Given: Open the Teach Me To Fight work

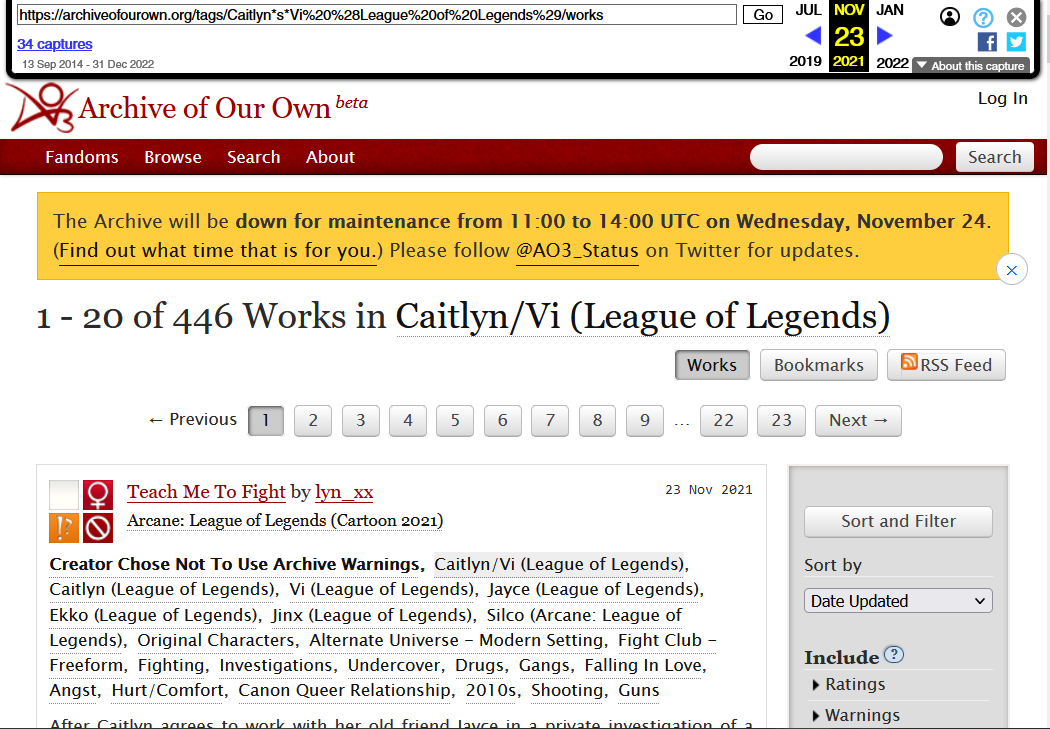Looking at the screenshot, I should [206, 492].
